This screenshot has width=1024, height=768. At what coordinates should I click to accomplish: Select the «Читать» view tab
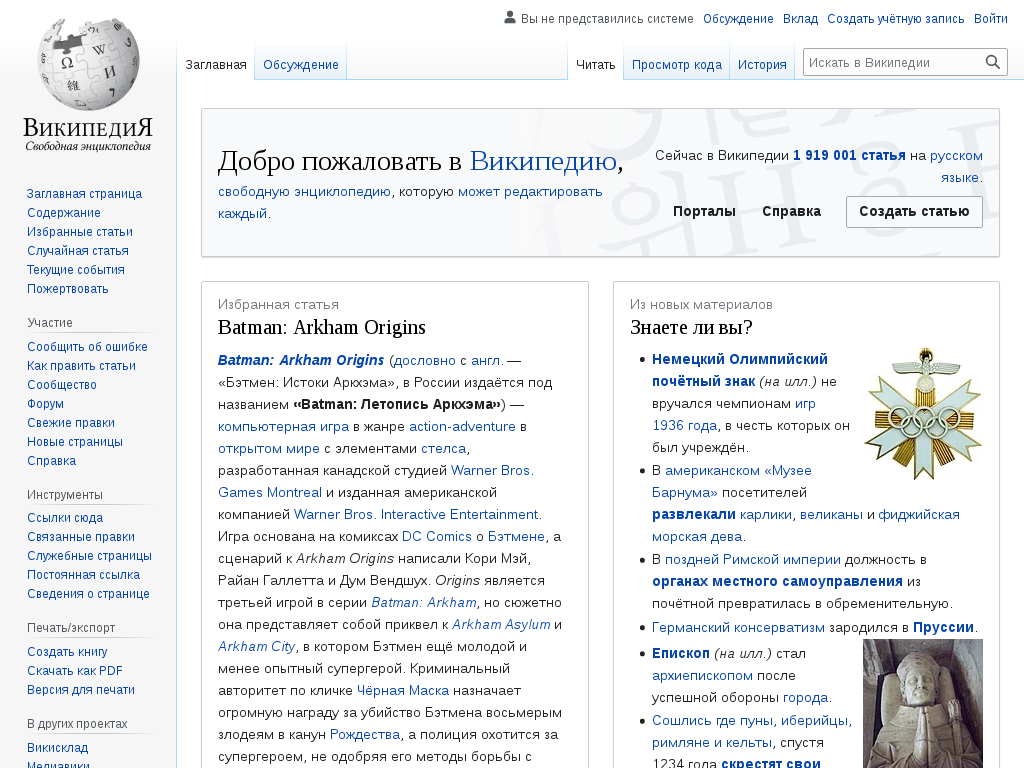click(596, 65)
